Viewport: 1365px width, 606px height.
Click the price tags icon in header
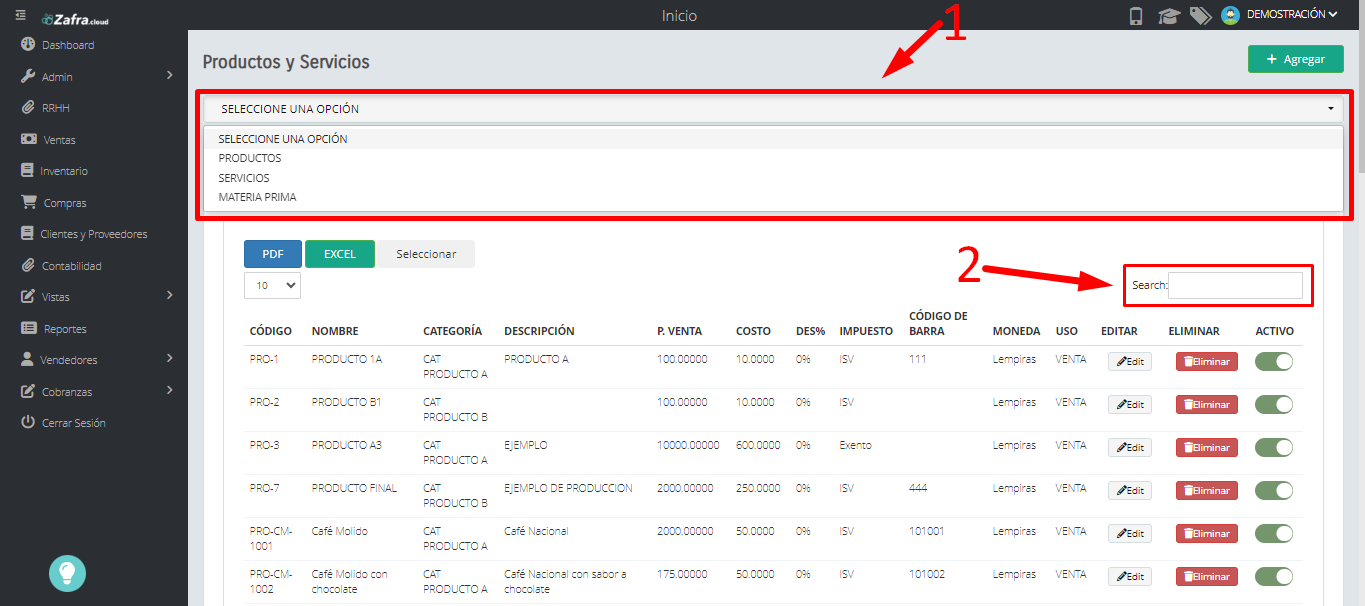click(x=1200, y=15)
